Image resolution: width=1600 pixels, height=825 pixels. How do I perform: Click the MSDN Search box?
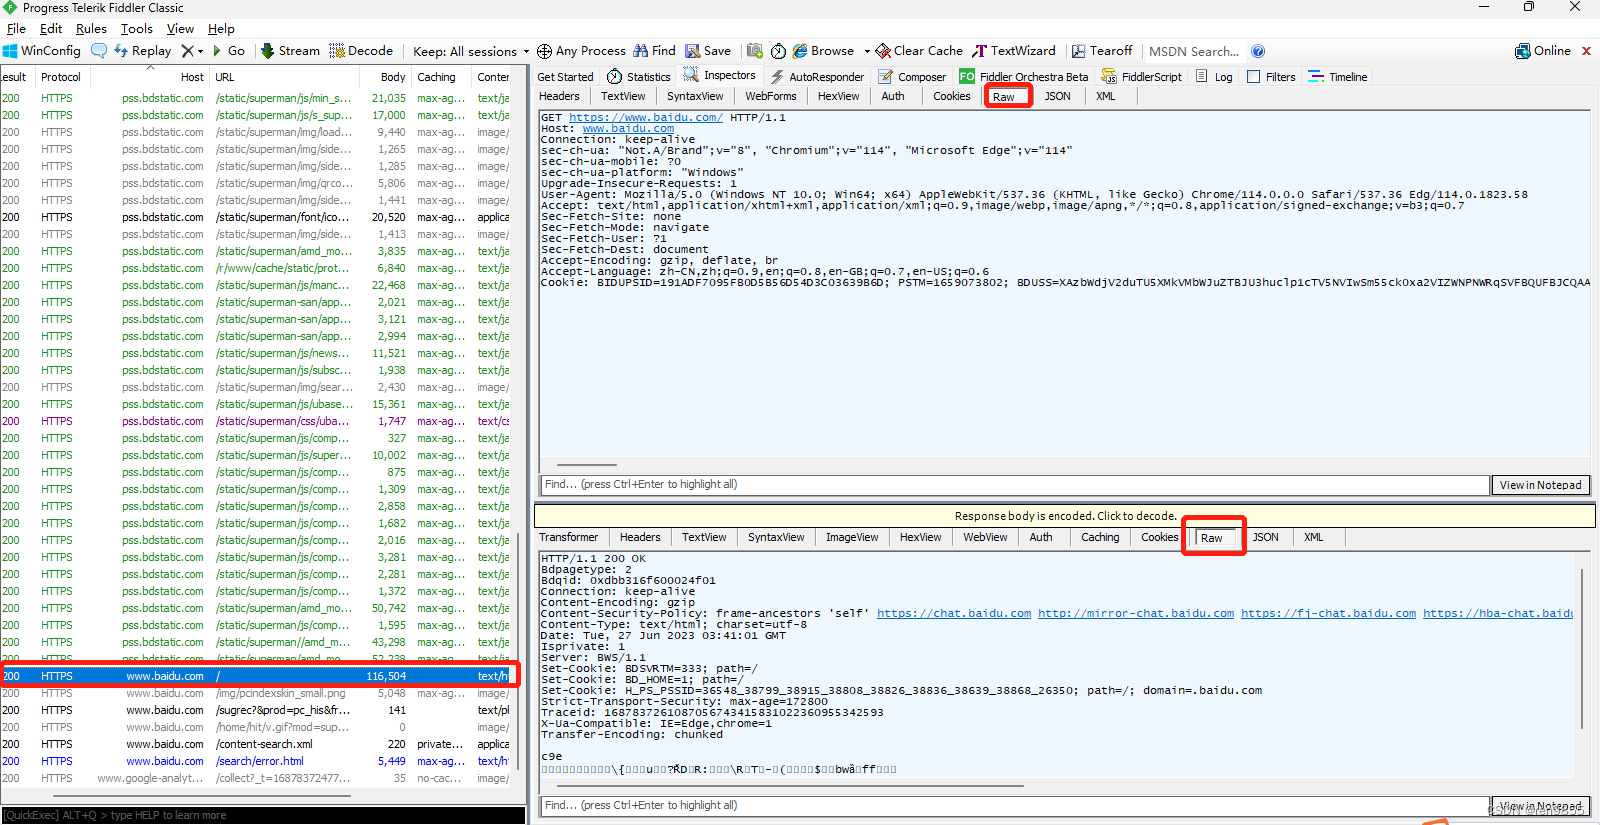pos(1194,51)
